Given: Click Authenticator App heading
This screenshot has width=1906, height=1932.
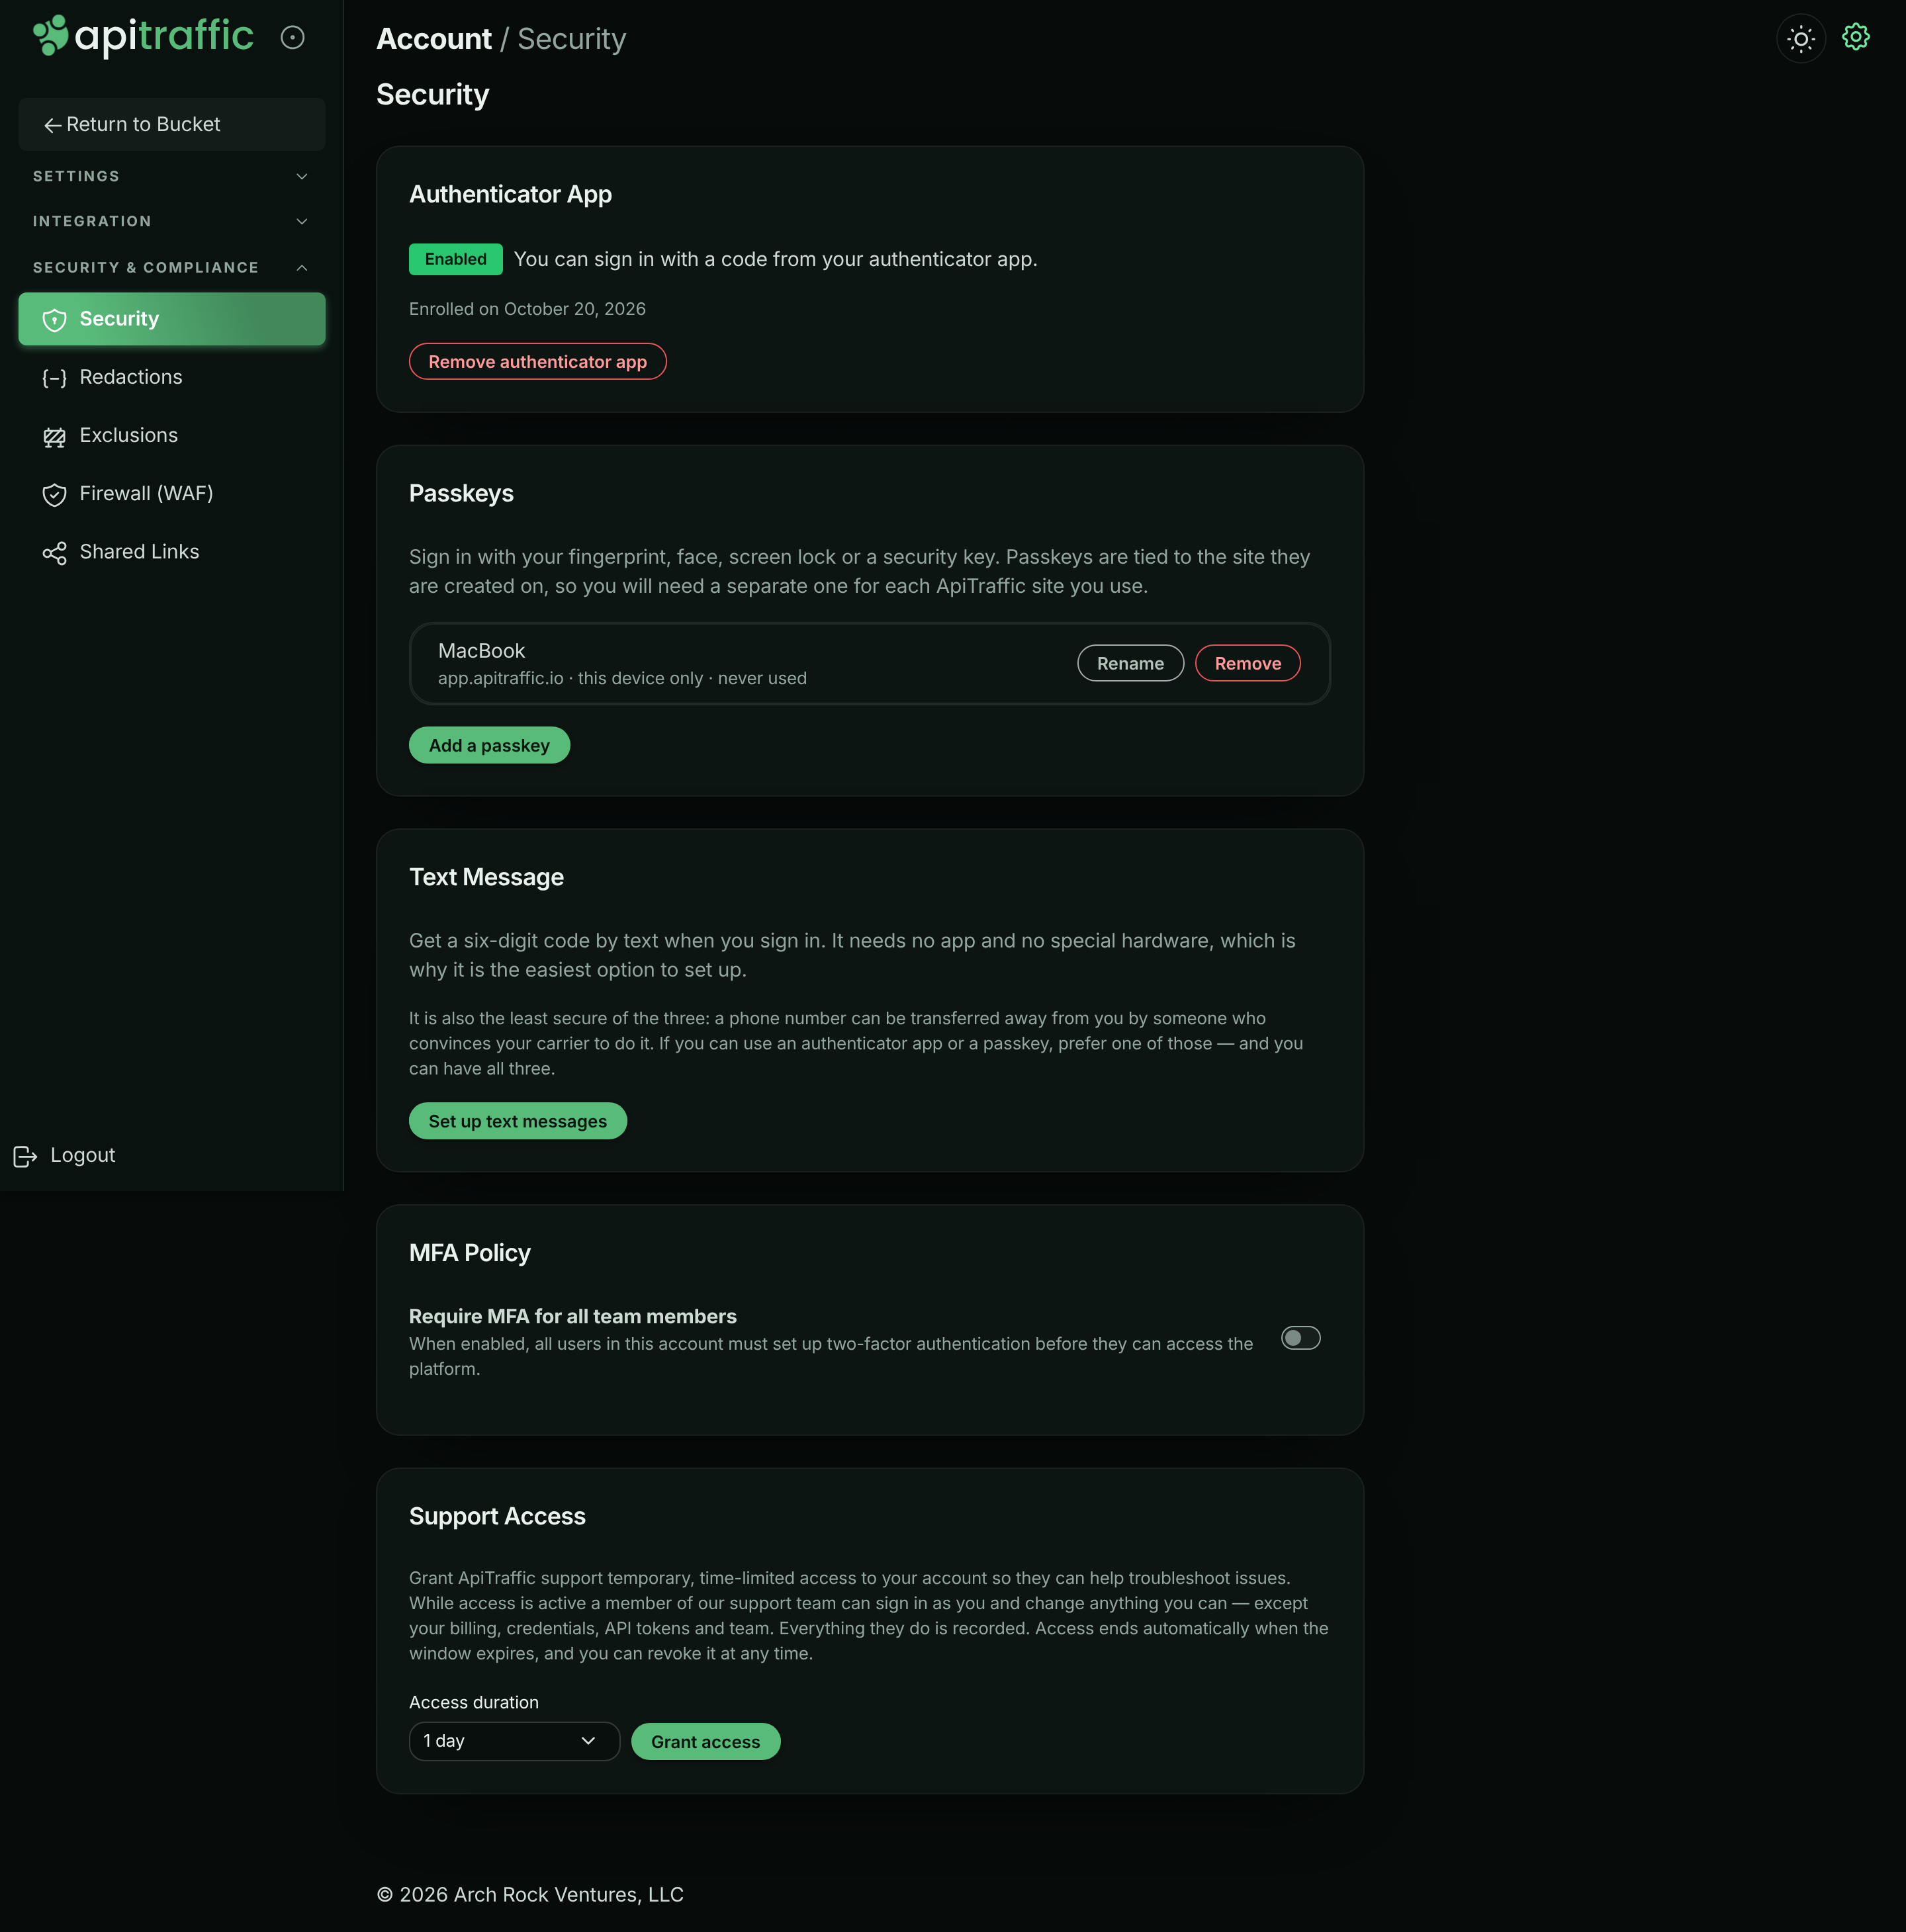Looking at the screenshot, I should pyautogui.click(x=510, y=194).
